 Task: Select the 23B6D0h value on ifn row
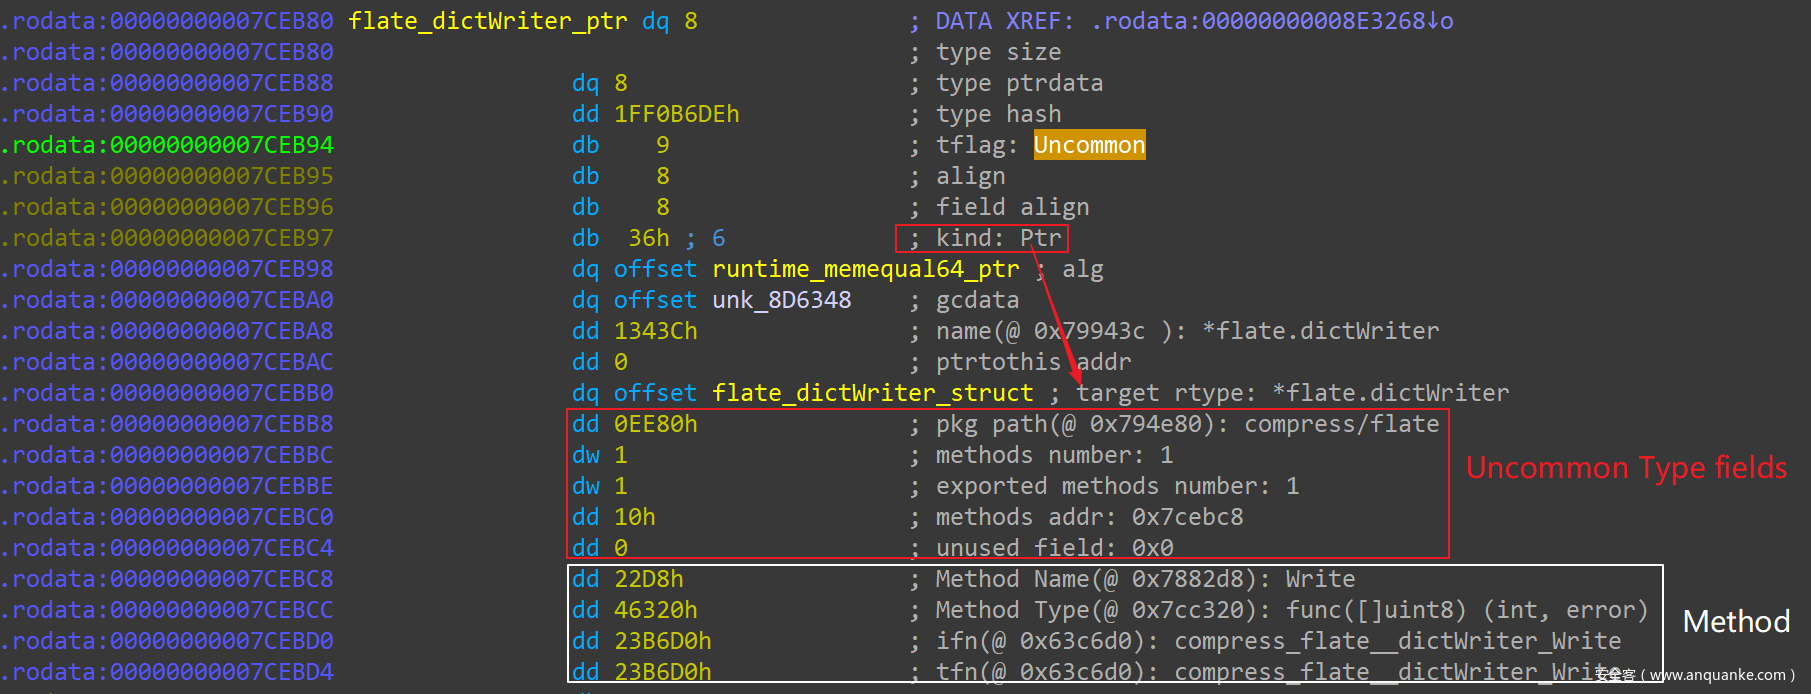point(662,641)
